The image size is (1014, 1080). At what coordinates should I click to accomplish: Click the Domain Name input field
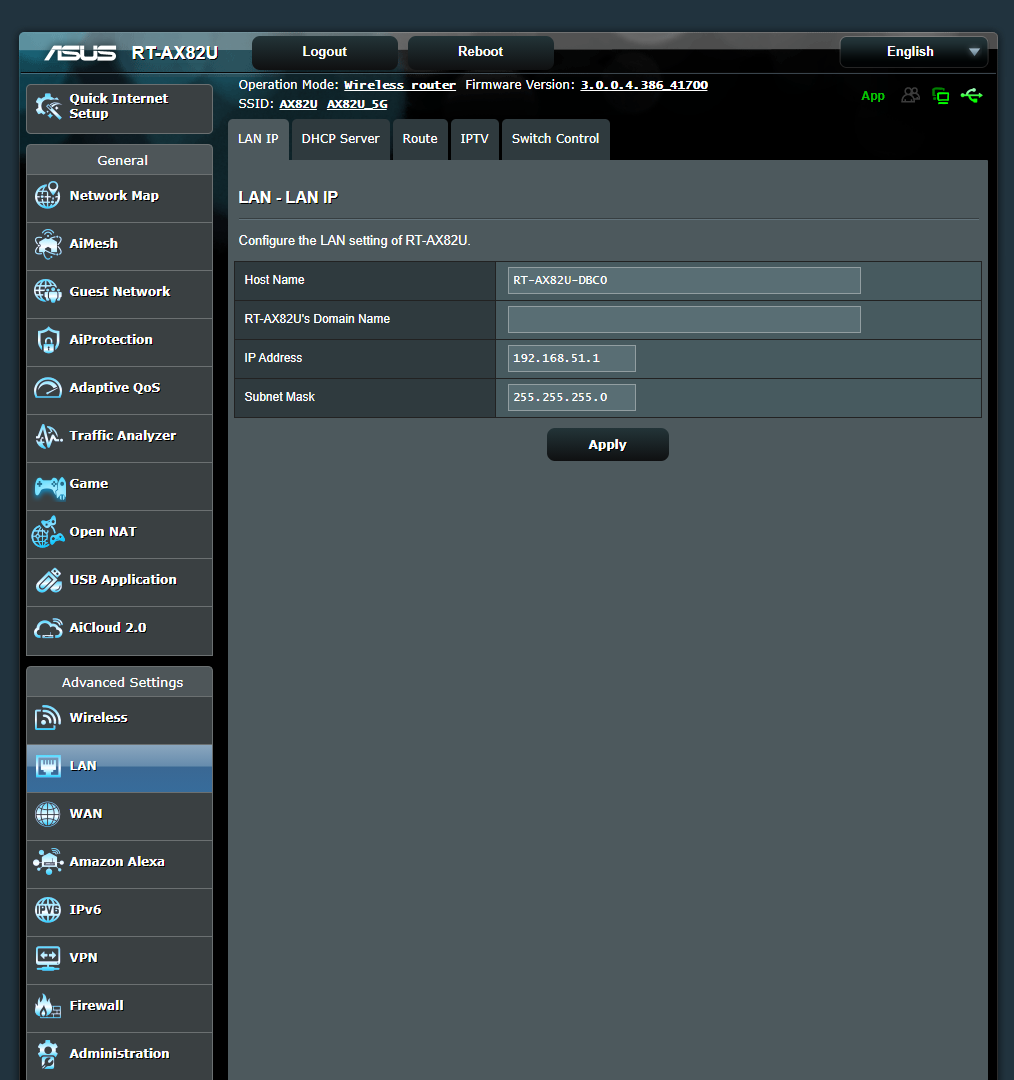[x=684, y=320]
